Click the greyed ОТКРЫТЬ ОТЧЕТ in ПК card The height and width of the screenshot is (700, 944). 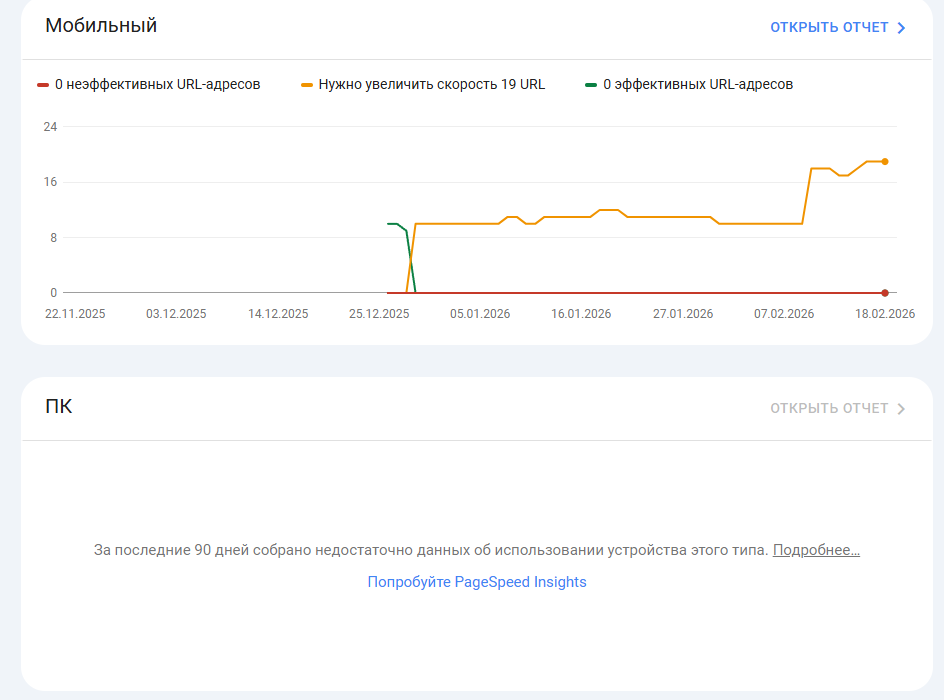pyautogui.click(x=829, y=408)
